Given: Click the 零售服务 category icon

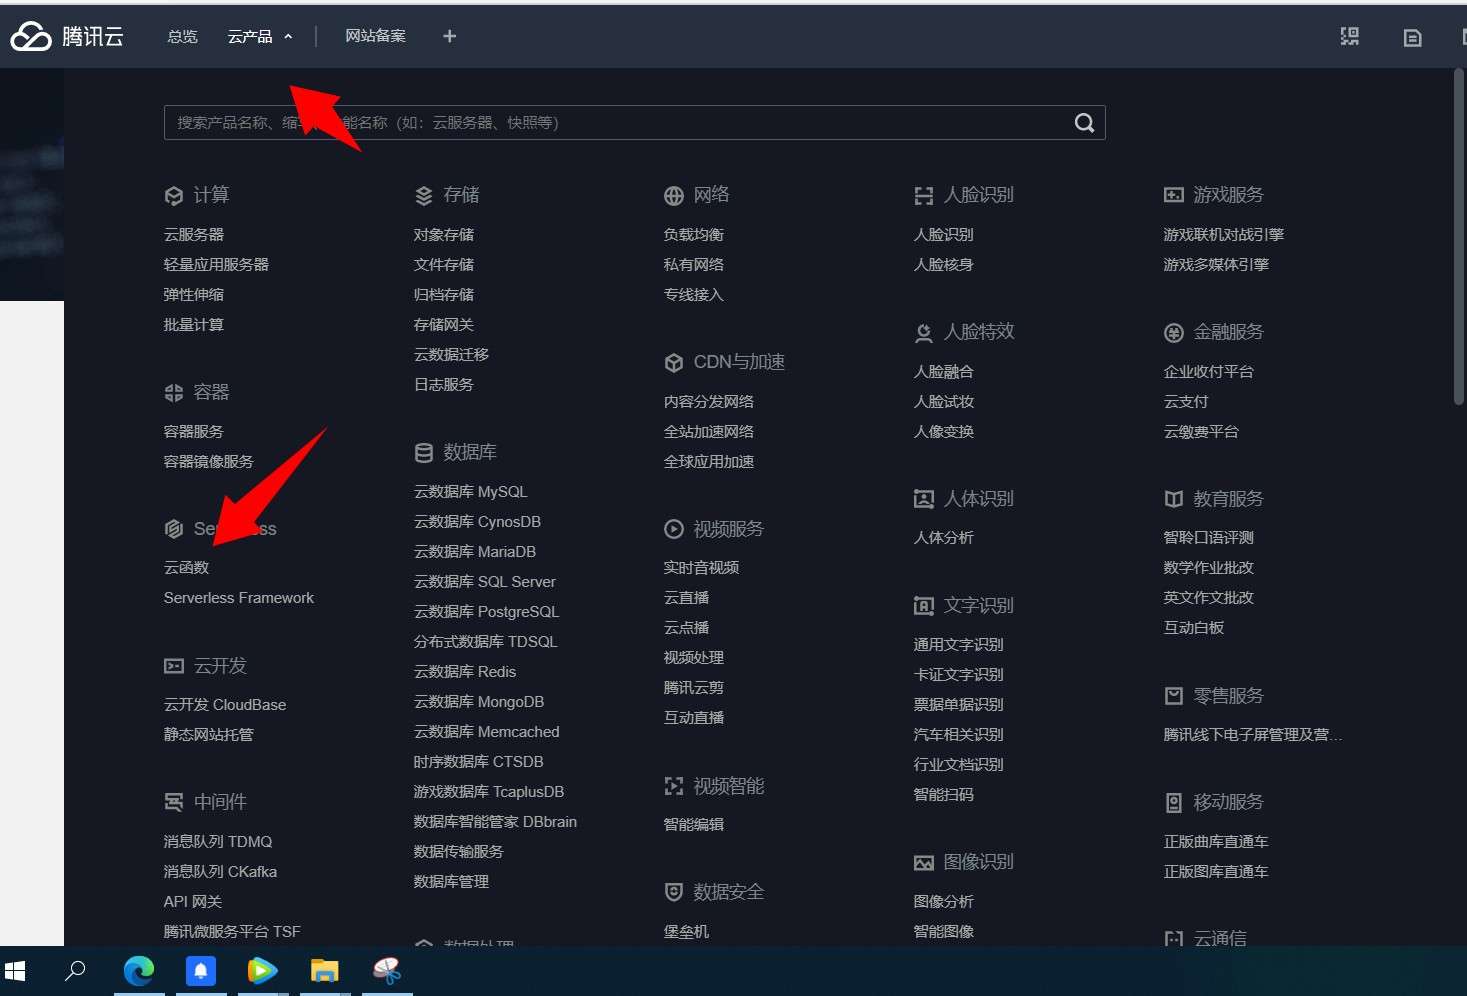Looking at the screenshot, I should pos(1174,696).
